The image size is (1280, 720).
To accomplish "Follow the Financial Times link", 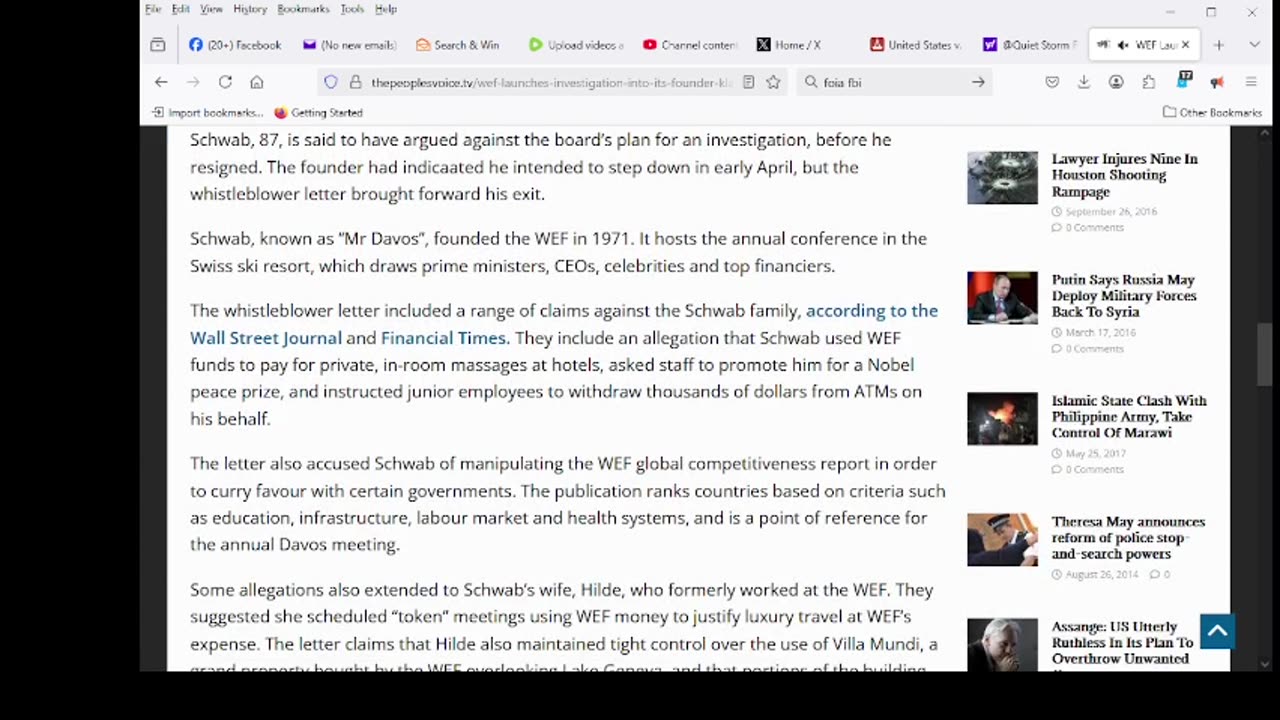I will (443, 338).
